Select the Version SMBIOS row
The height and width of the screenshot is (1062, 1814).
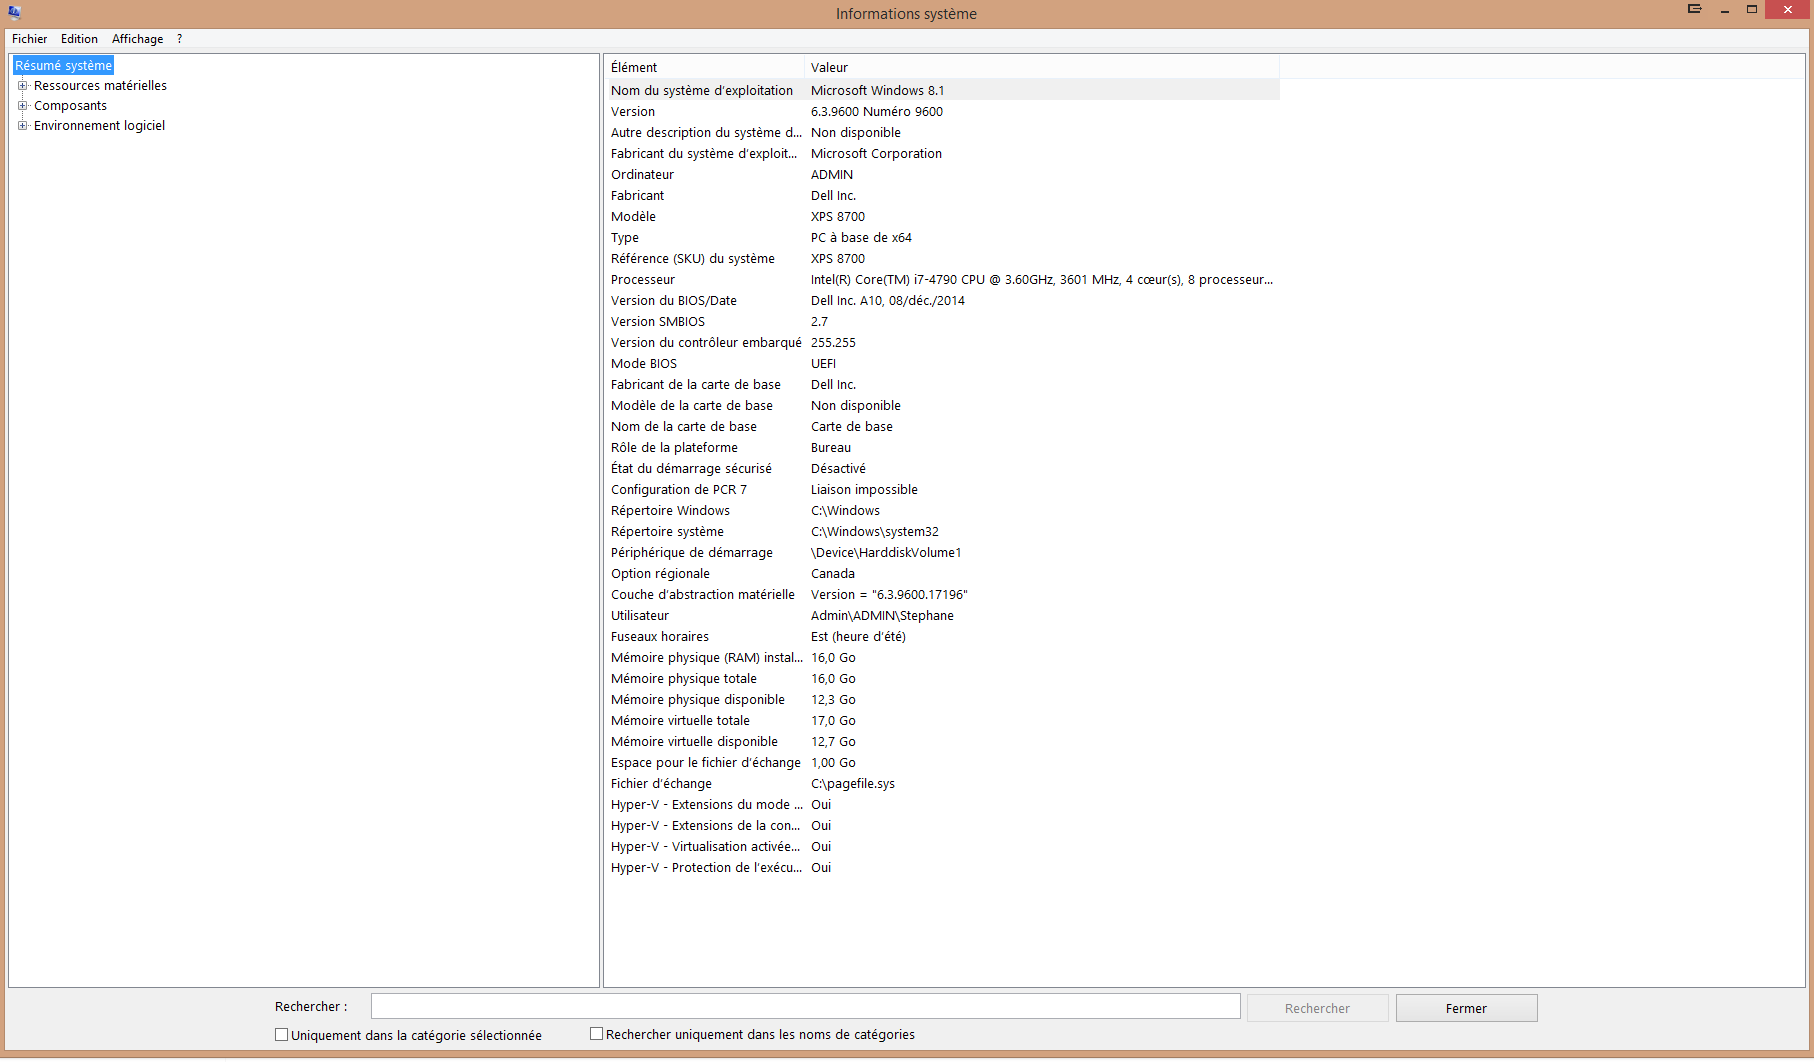(x=943, y=322)
